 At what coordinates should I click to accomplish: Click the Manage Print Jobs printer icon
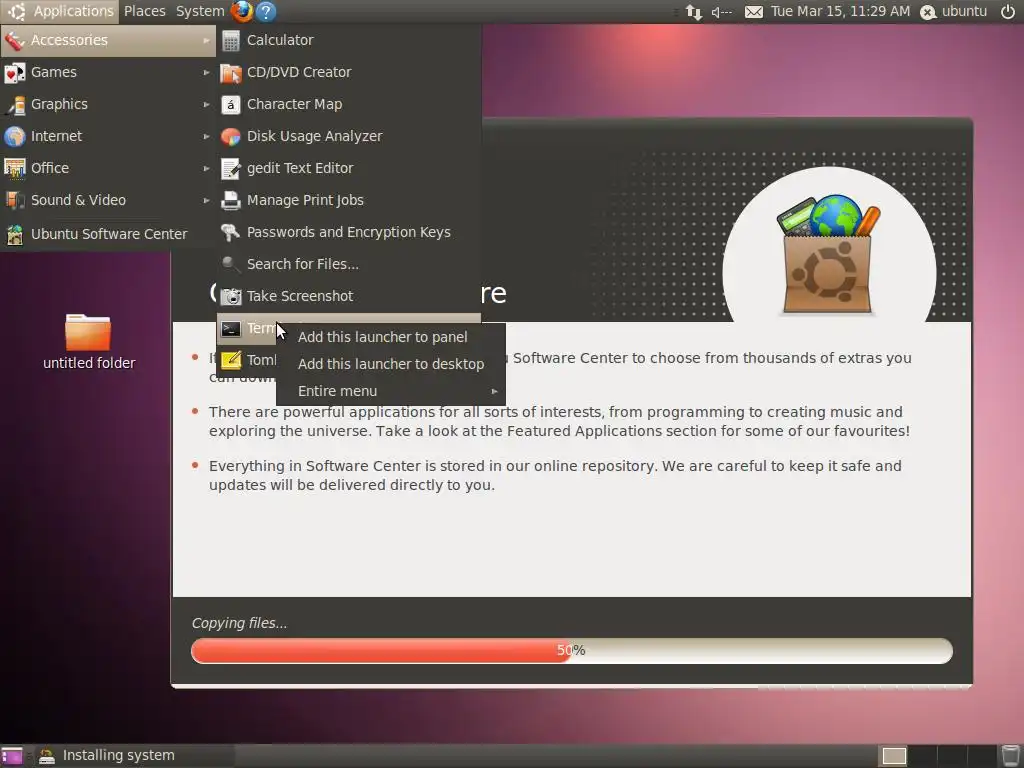coord(231,200)
